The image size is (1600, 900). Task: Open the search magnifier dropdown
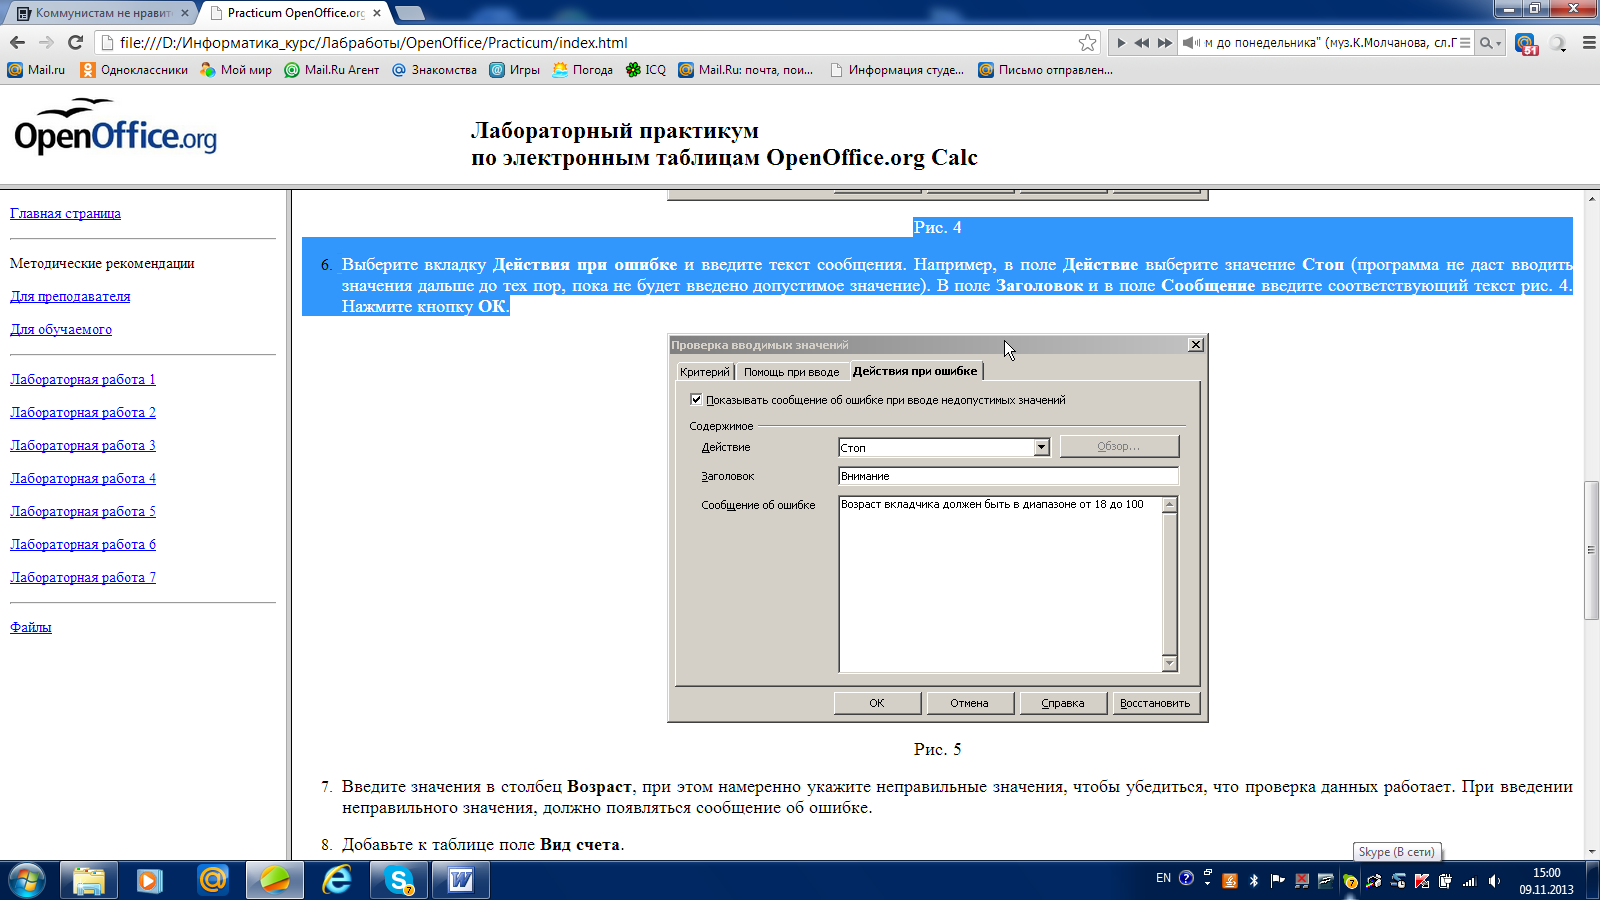point(1490,43)
